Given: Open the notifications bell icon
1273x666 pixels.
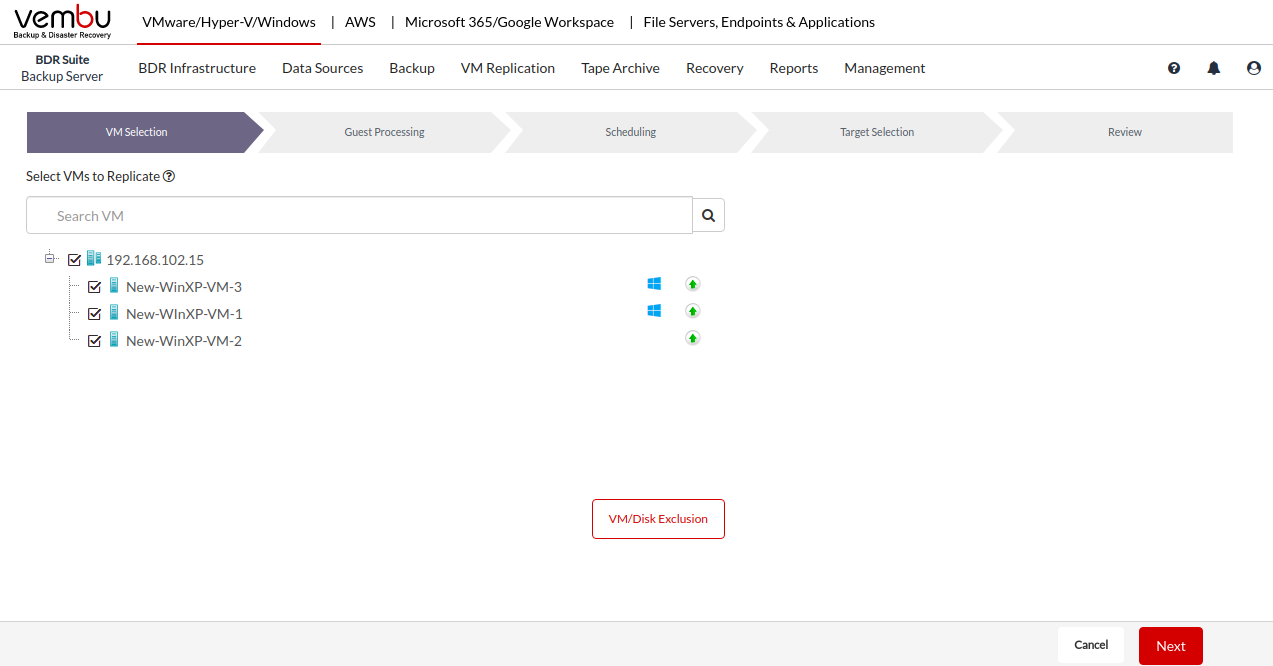Looking at the screenshot, I should (1214, 68).
